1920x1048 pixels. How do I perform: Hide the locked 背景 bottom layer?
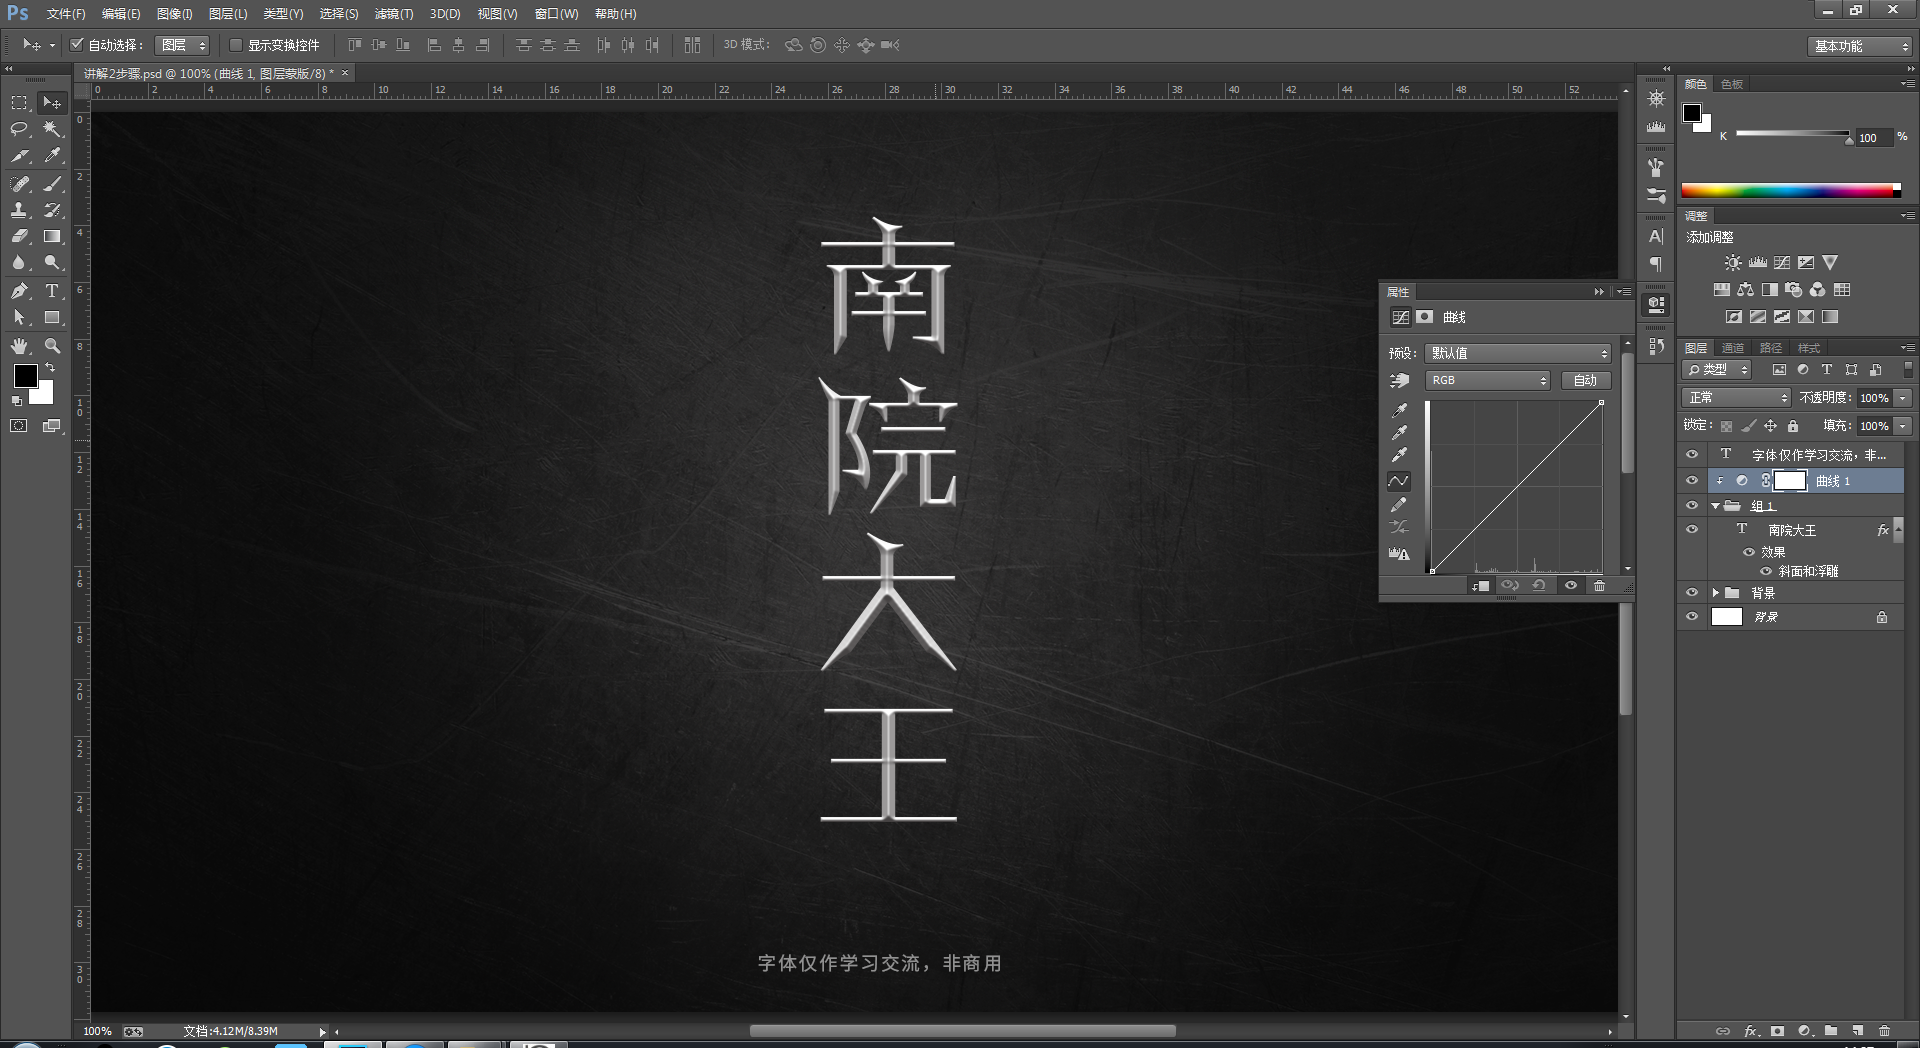pos(1692,617)
